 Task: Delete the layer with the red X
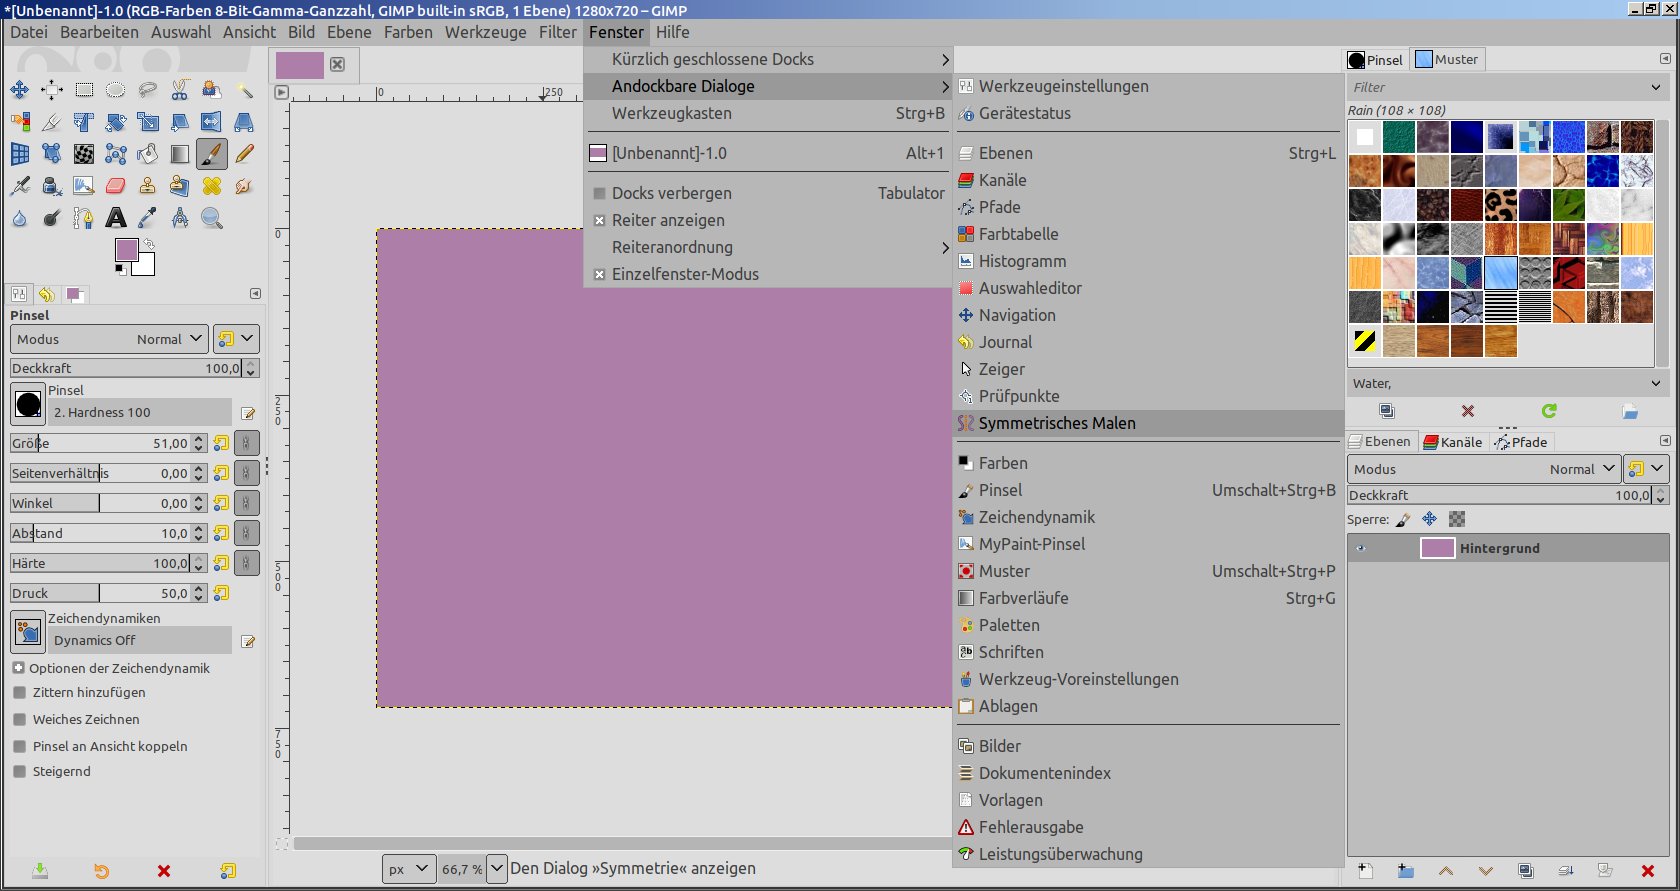1648,871
